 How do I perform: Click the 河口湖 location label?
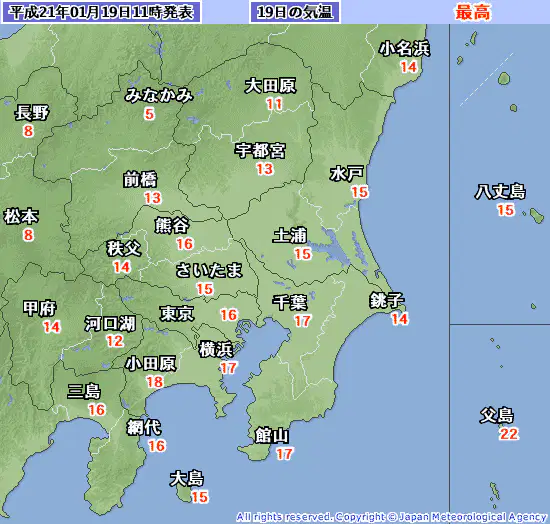pyautogui.click(x=110, y=323)
